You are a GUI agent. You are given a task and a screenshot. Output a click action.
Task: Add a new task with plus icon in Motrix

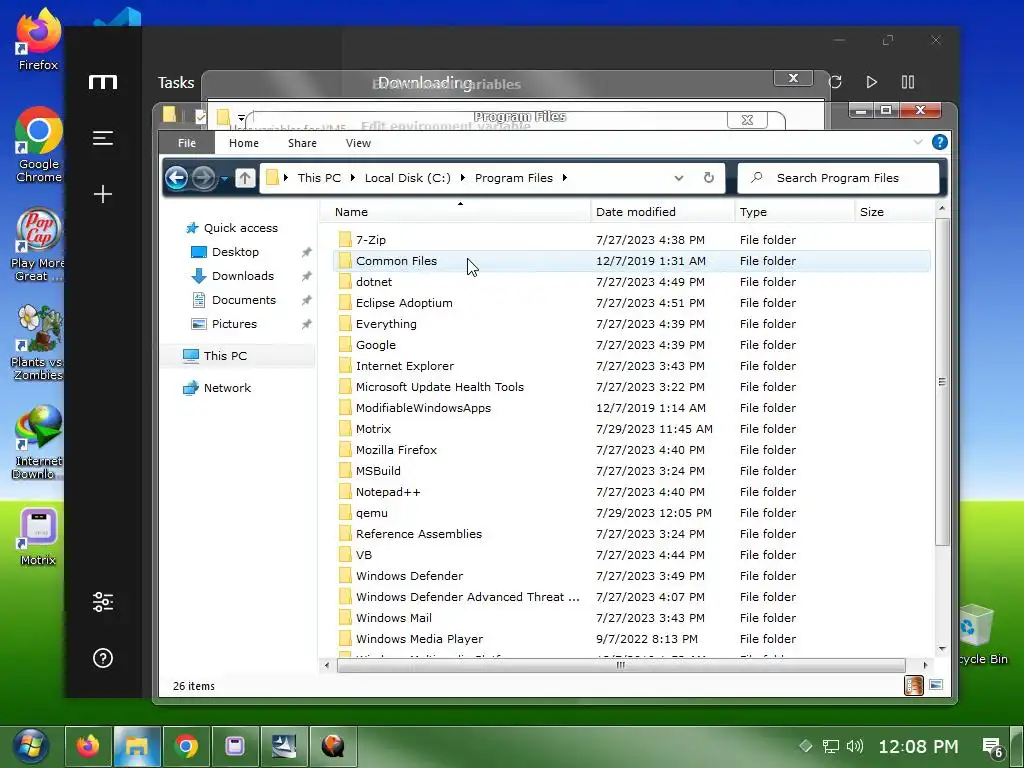[103, 194]
